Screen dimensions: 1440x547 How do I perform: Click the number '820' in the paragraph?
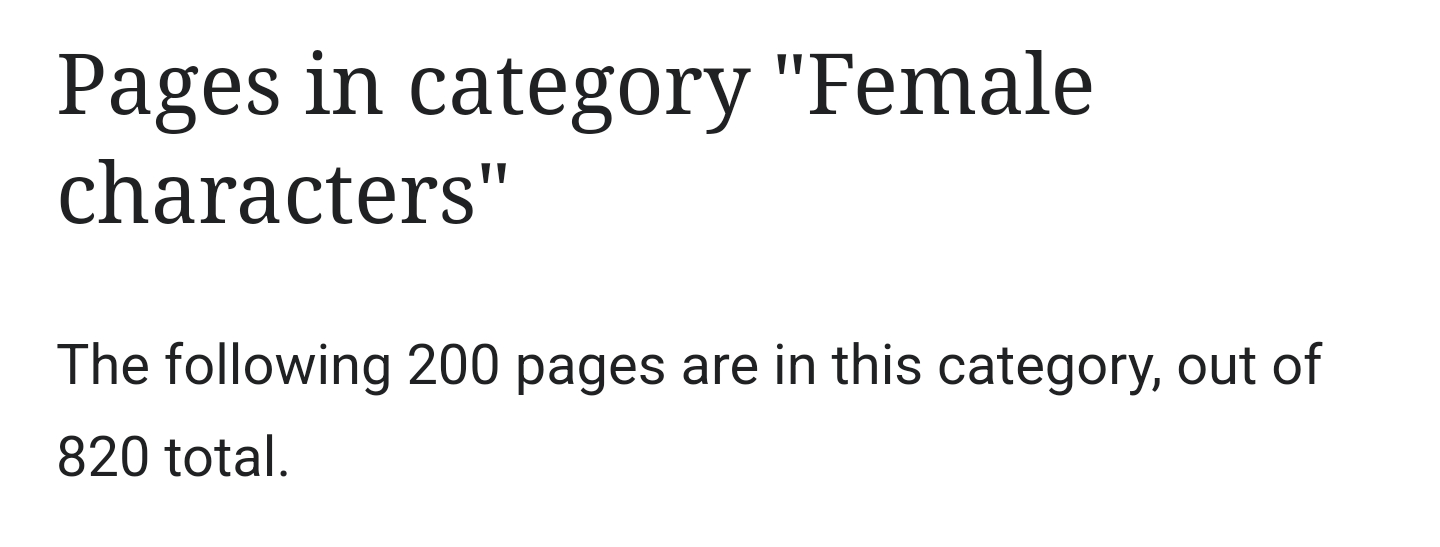tap(103, 459)
